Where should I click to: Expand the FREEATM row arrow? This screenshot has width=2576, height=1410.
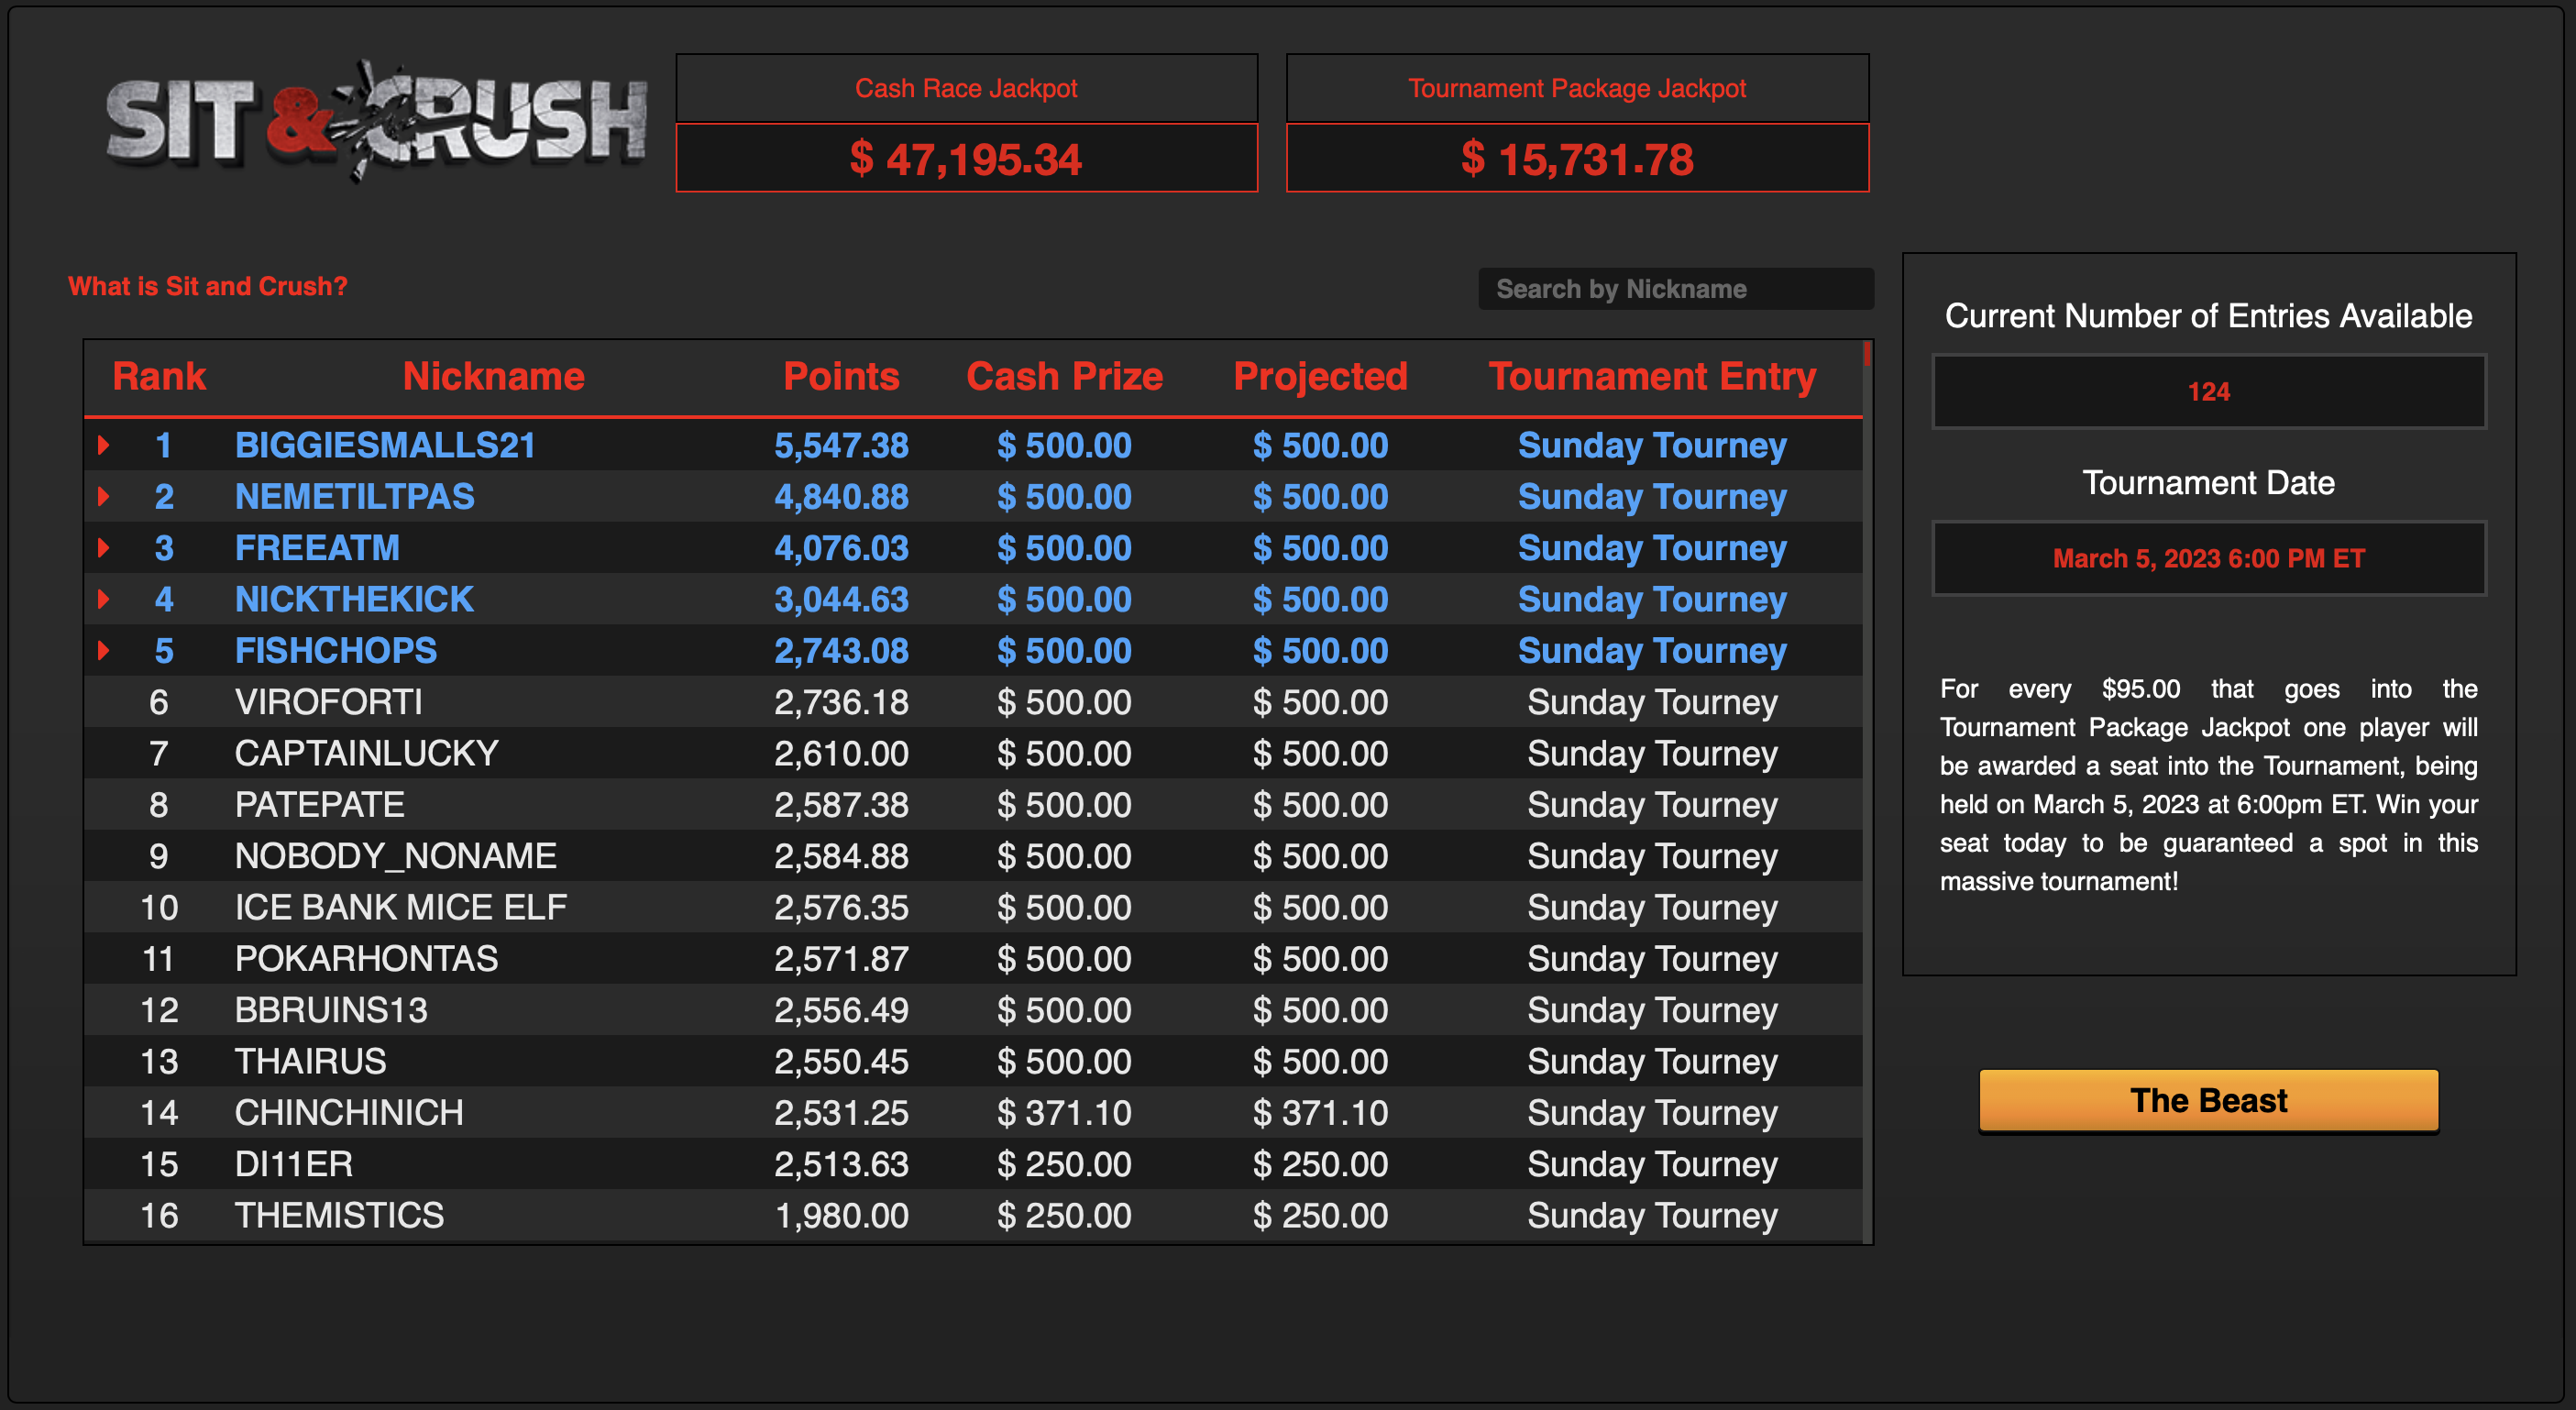tap(103, 548)
